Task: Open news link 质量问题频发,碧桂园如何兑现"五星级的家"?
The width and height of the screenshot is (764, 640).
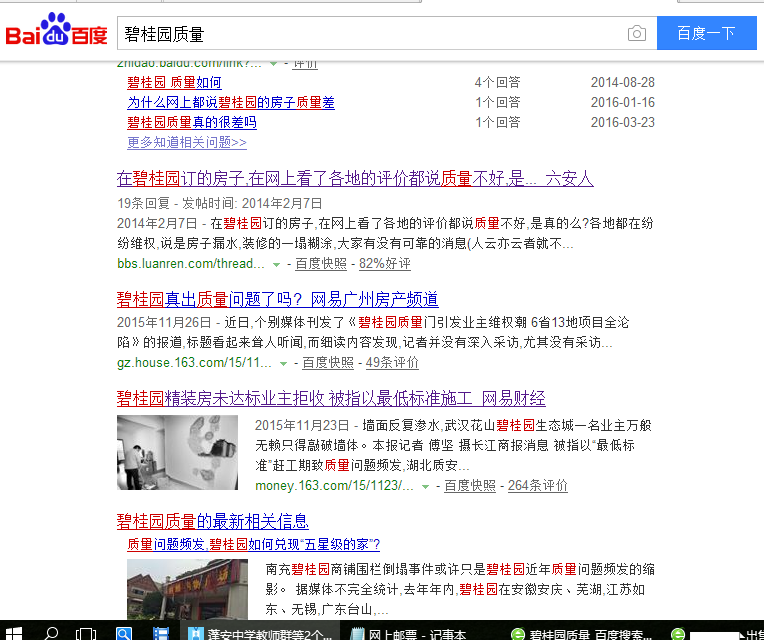Action: 253,544
